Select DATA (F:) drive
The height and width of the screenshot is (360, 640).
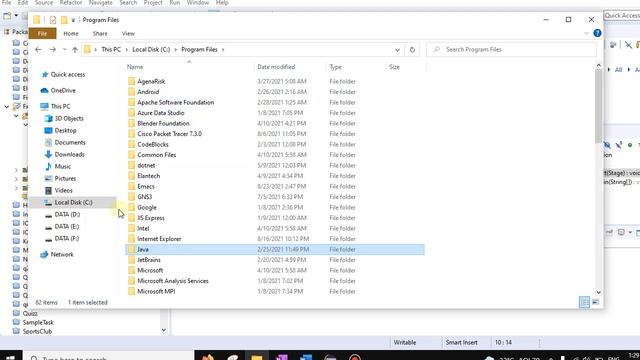(x=62, y=238)
